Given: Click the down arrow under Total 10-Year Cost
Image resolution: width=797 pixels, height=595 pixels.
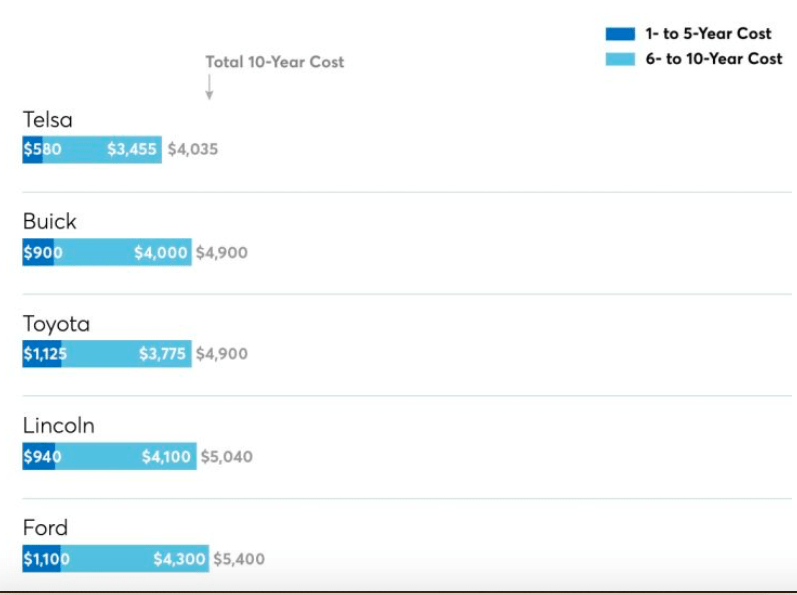Looking at the screenshot, I should tap(209, 87).
